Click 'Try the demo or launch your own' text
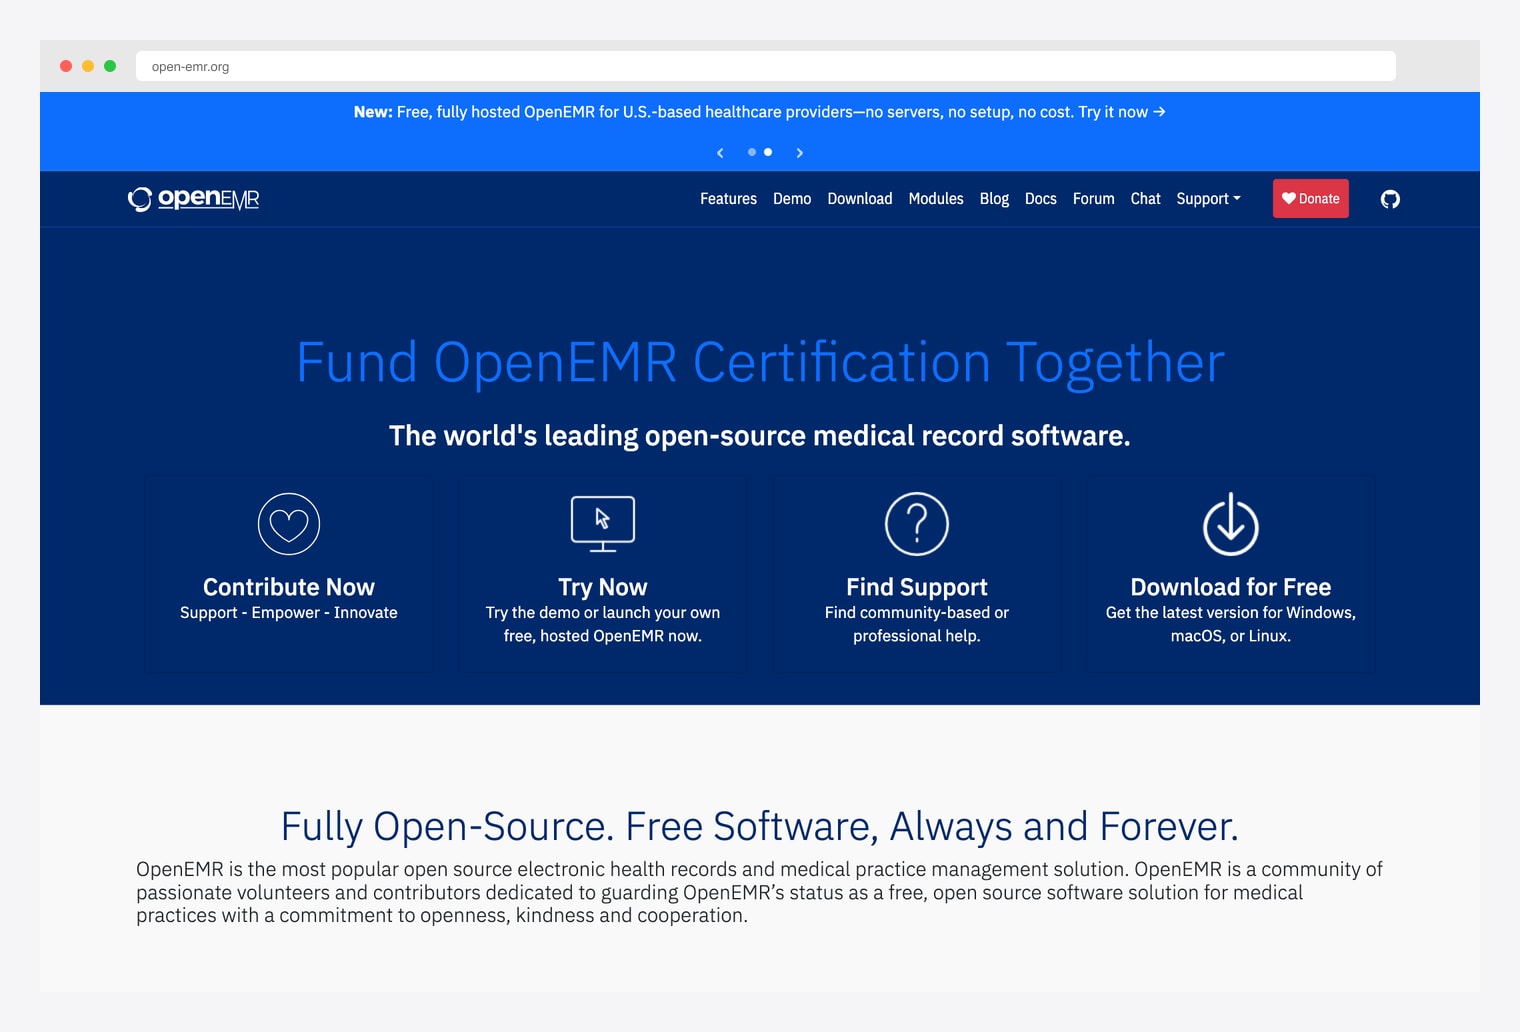1520x1032 pixels. click(x=603, y=613)
